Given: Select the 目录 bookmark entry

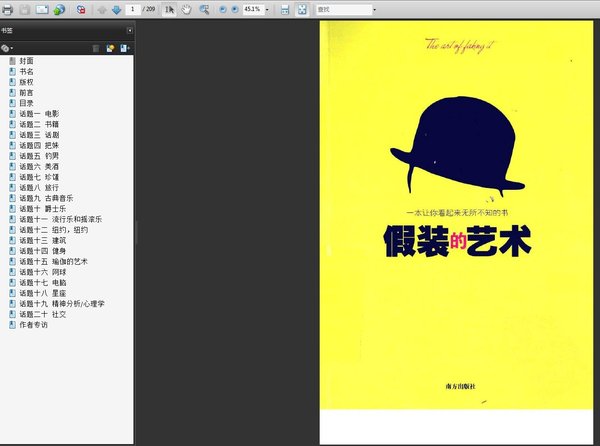Looking at the screenshot, I should pyautogui.click(x=26, y=103).
